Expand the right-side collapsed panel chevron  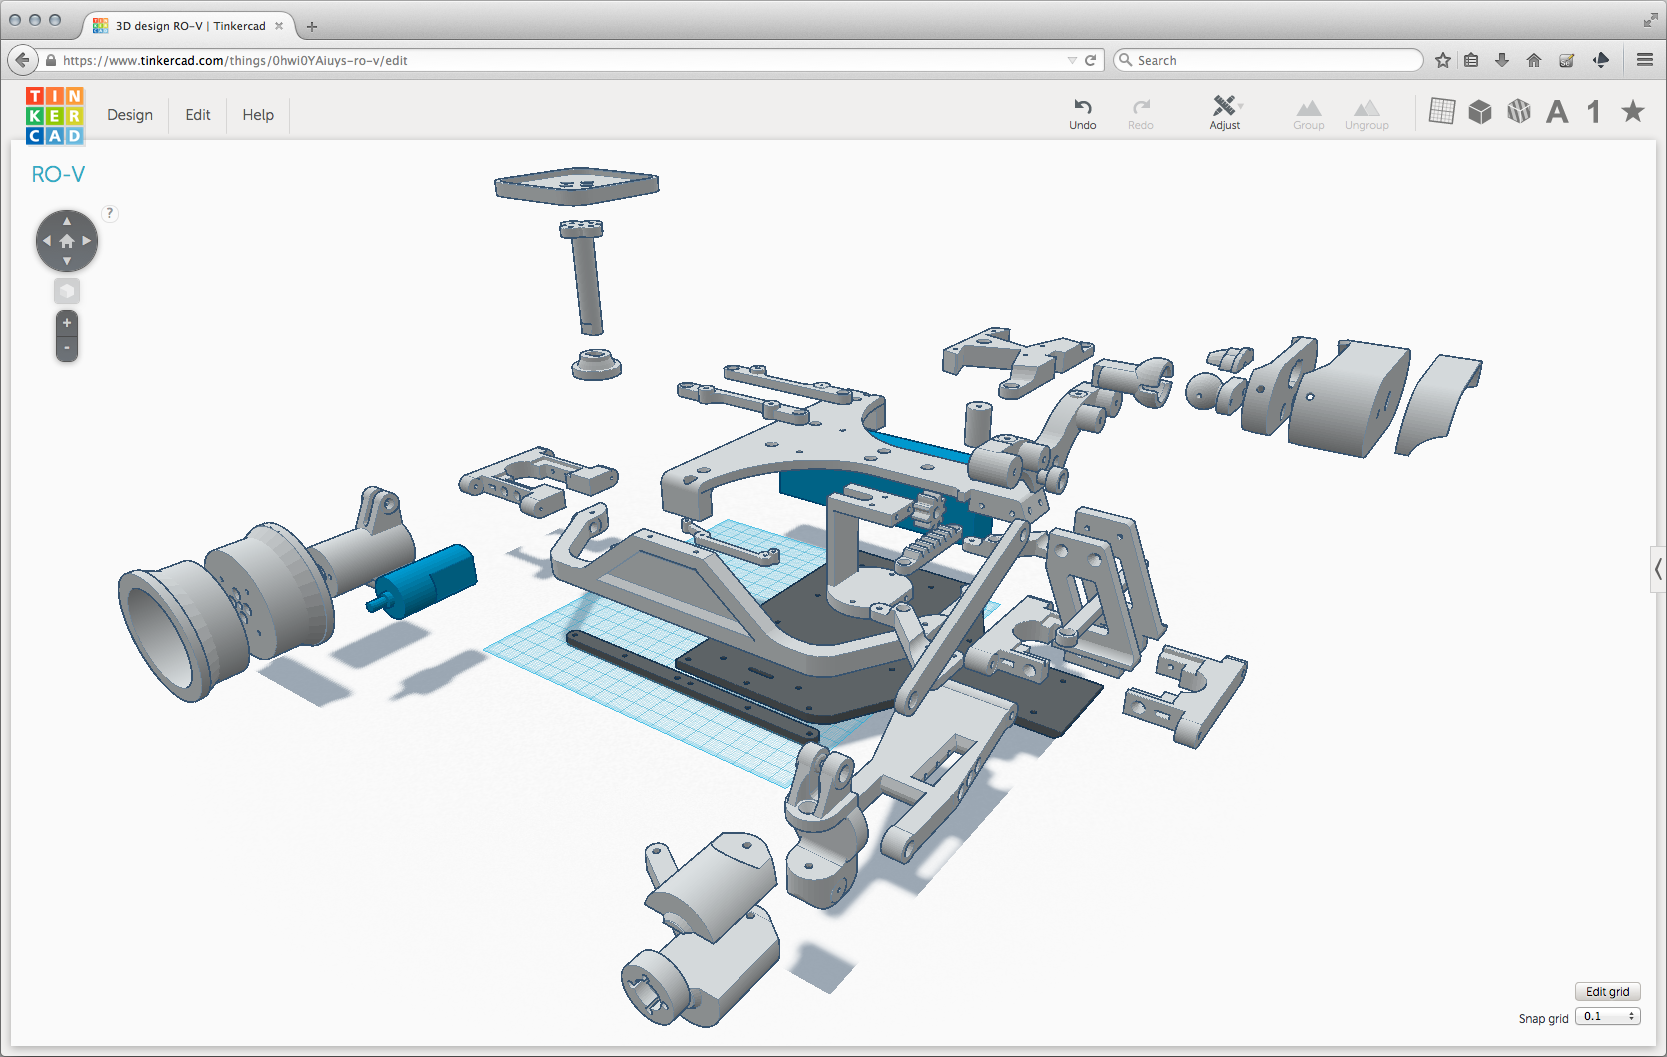[1657, 570]
